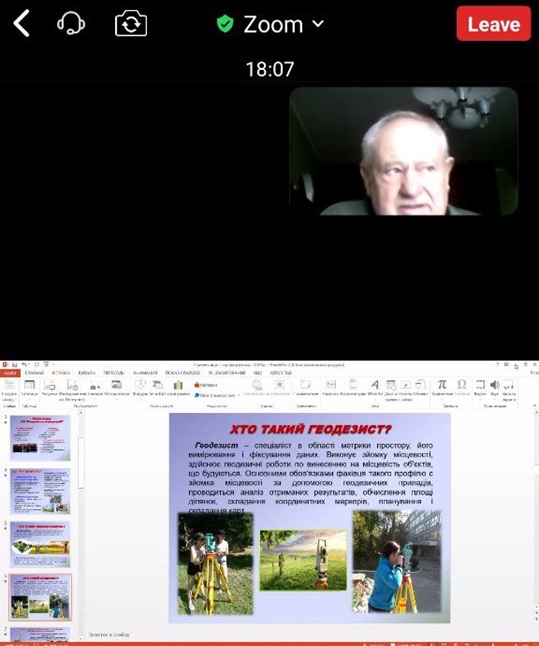Viewport: 539px width, 646px height.
Task: Select the left photo with yellow tripod
Action: [215, 564]
